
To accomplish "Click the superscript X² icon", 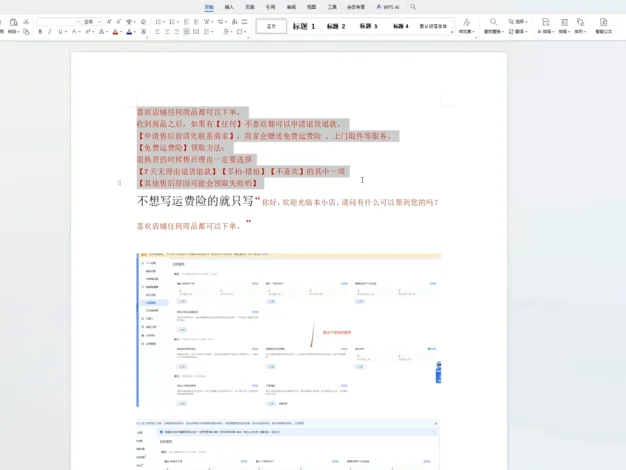I will (x=87, y=32).
